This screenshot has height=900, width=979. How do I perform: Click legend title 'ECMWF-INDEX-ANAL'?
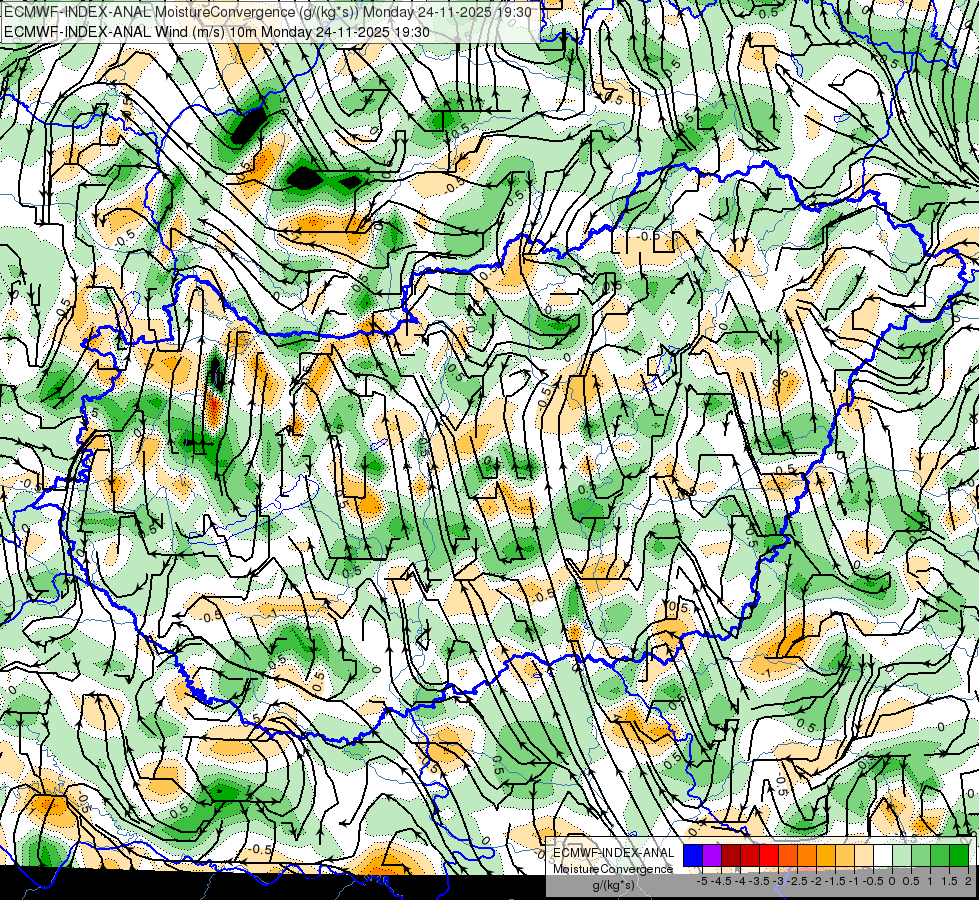614,853
